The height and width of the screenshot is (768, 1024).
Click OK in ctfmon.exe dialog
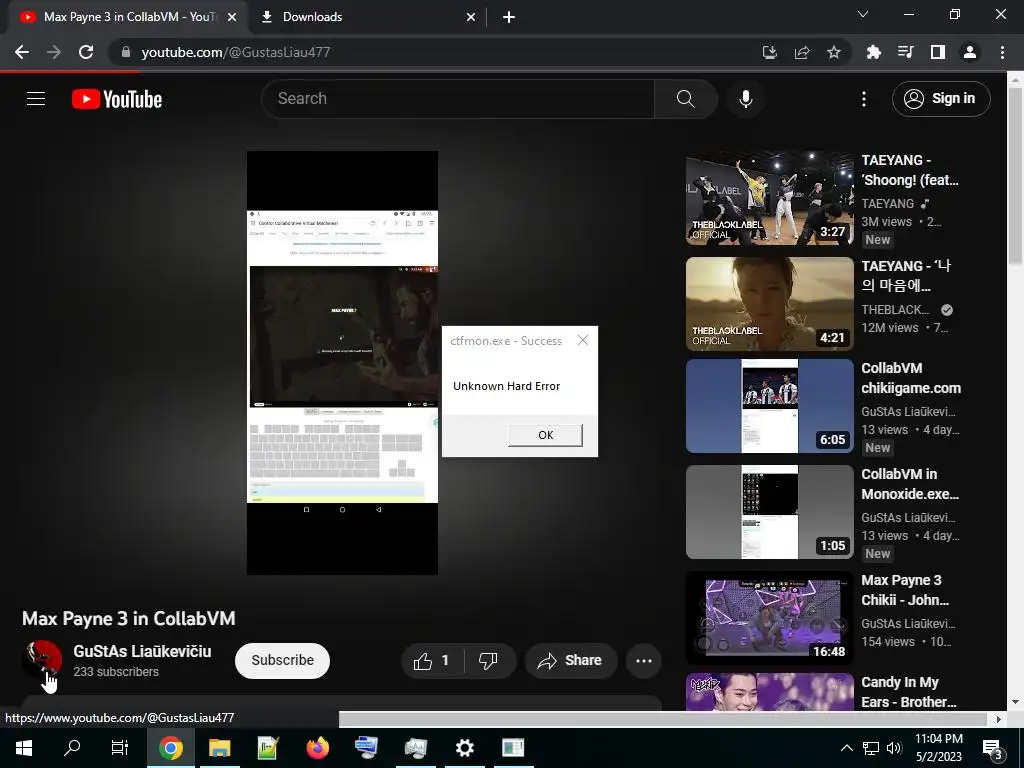[x=545, y=435]
